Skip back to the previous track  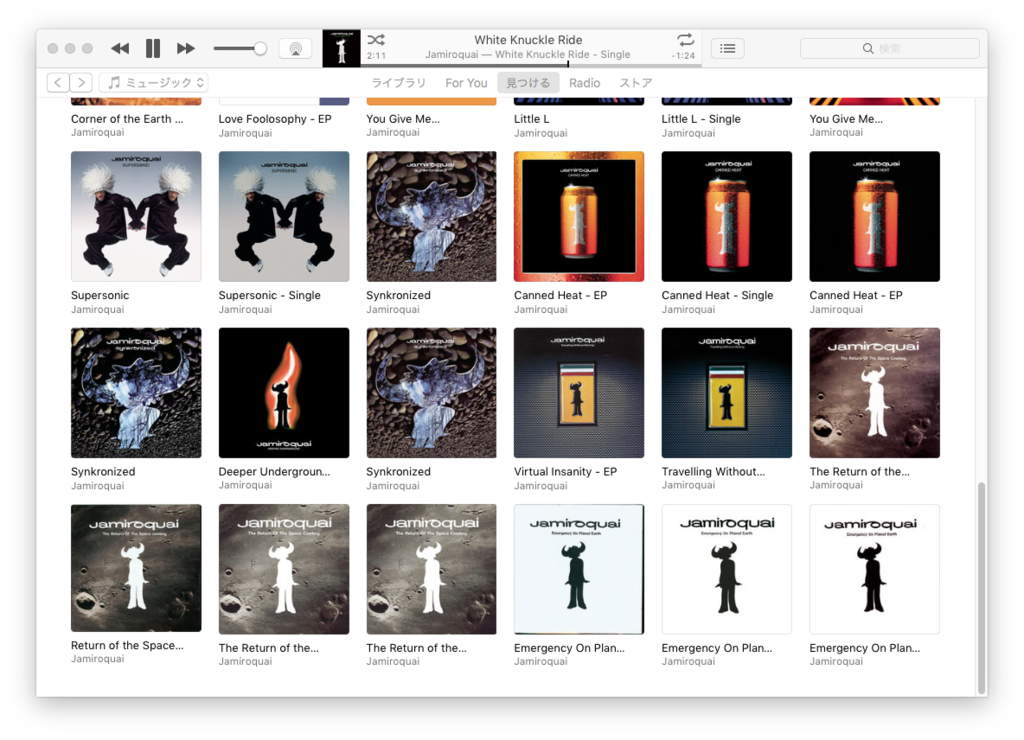pos(120,48)
